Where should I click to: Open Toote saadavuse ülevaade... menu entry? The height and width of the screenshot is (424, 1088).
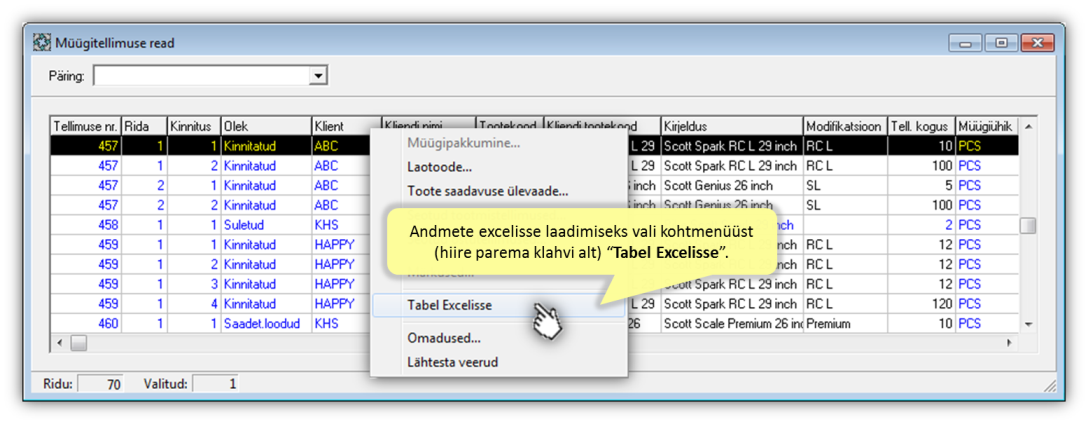coord(487,190)
